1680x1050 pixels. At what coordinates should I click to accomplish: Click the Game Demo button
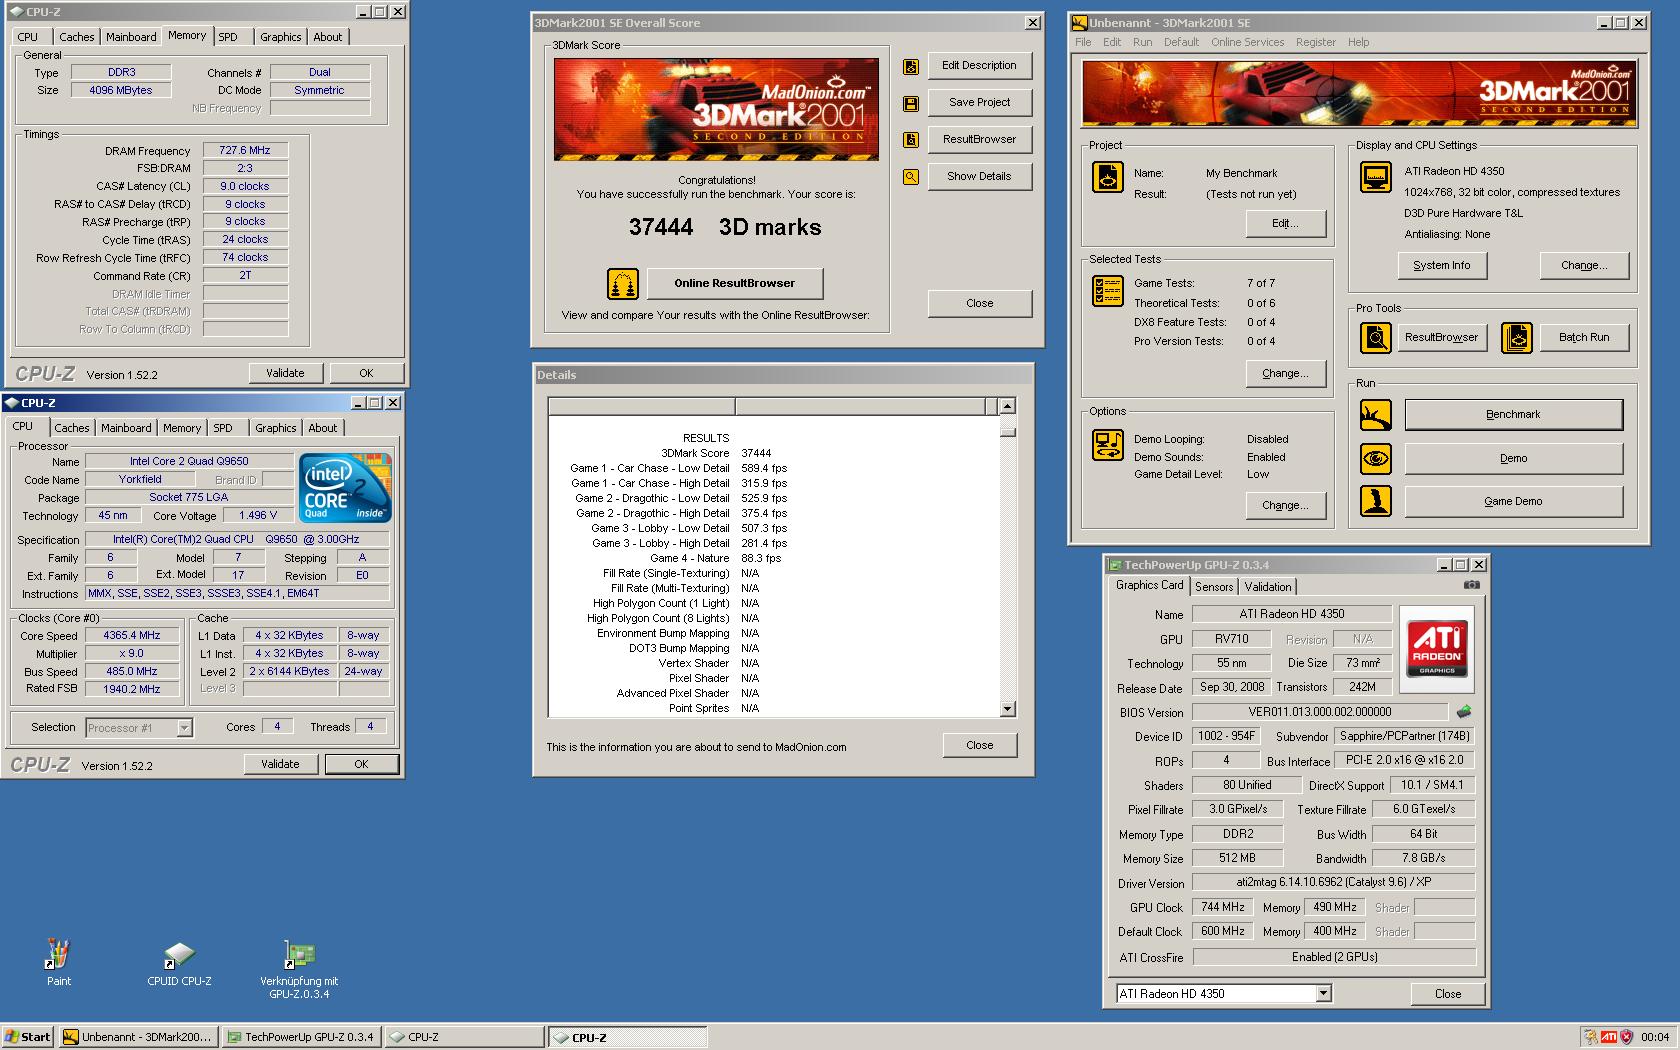coord(1514,502)
